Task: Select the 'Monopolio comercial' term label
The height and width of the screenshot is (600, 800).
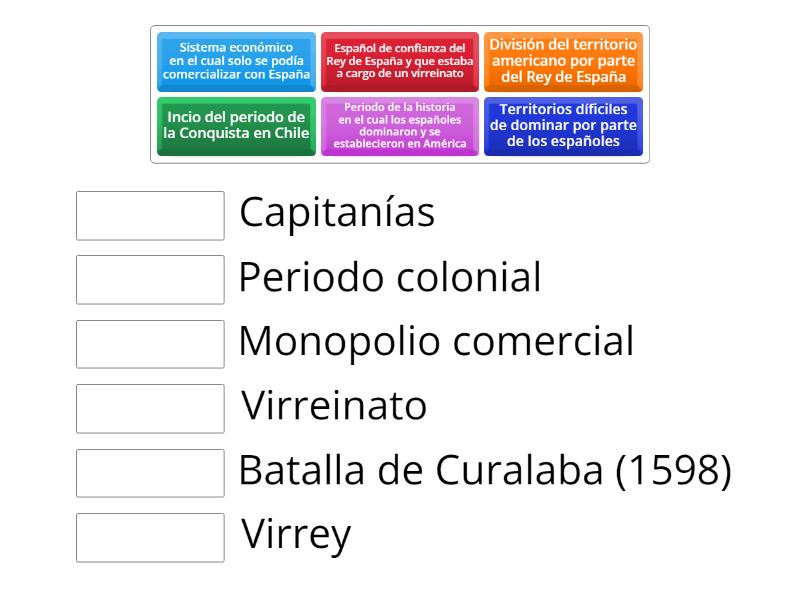Action: tap(436, 342)
